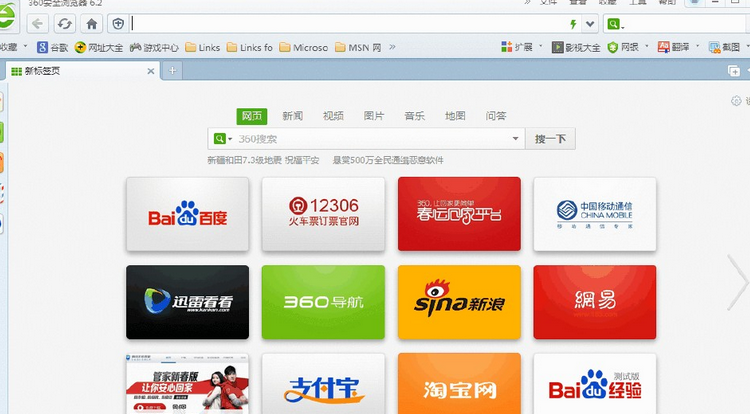Open the MSN 网 bookmark folder
The image size is (750, 414).
point(358,47)
